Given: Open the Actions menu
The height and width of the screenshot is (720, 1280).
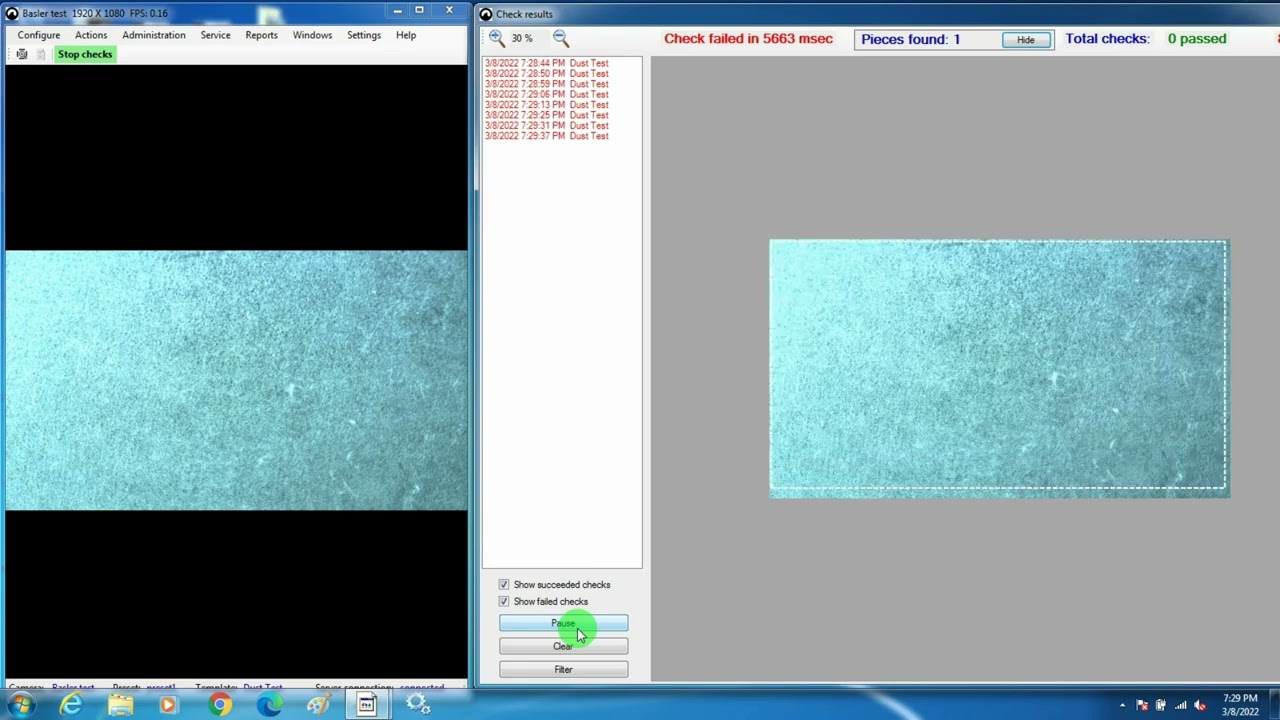Looking at the screenshot, I should (91, 35).
